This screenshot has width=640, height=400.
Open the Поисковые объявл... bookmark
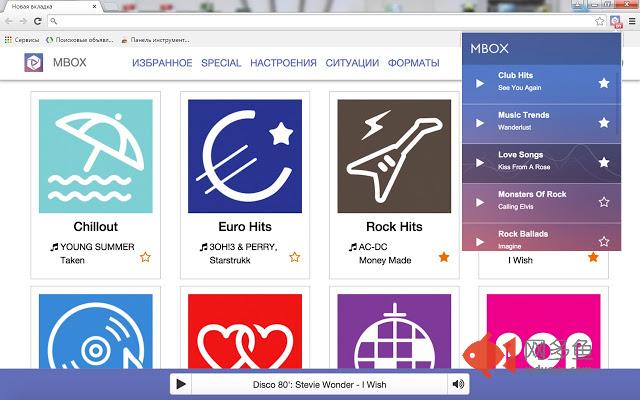point(80,40)
